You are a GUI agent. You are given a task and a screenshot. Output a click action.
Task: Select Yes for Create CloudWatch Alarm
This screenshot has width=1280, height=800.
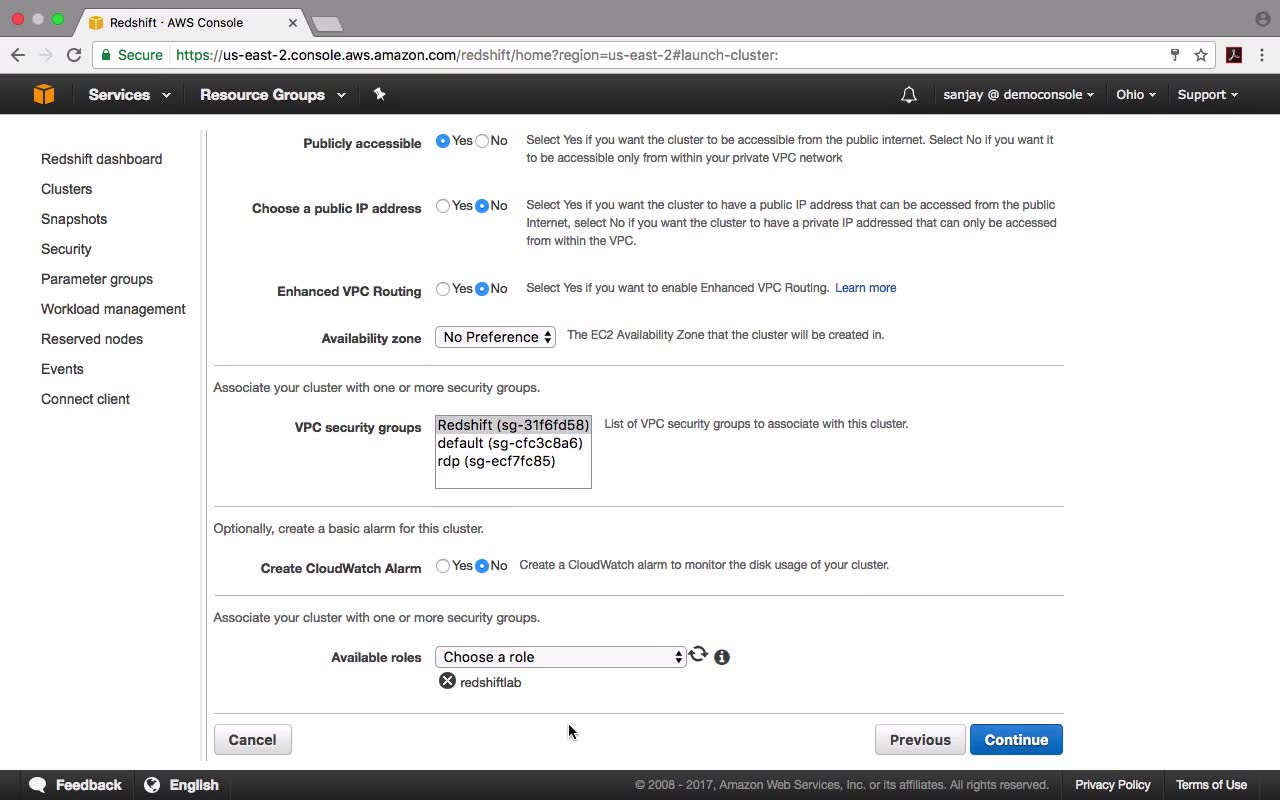(x=443, y=566)
